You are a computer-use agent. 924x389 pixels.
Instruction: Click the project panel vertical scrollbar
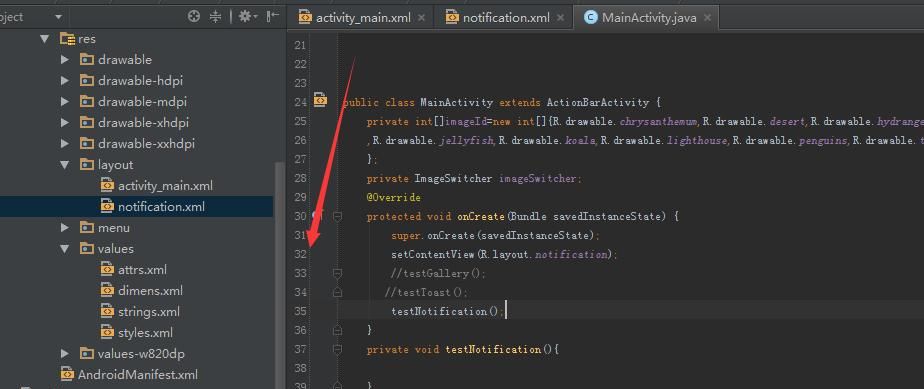point(280,274)
